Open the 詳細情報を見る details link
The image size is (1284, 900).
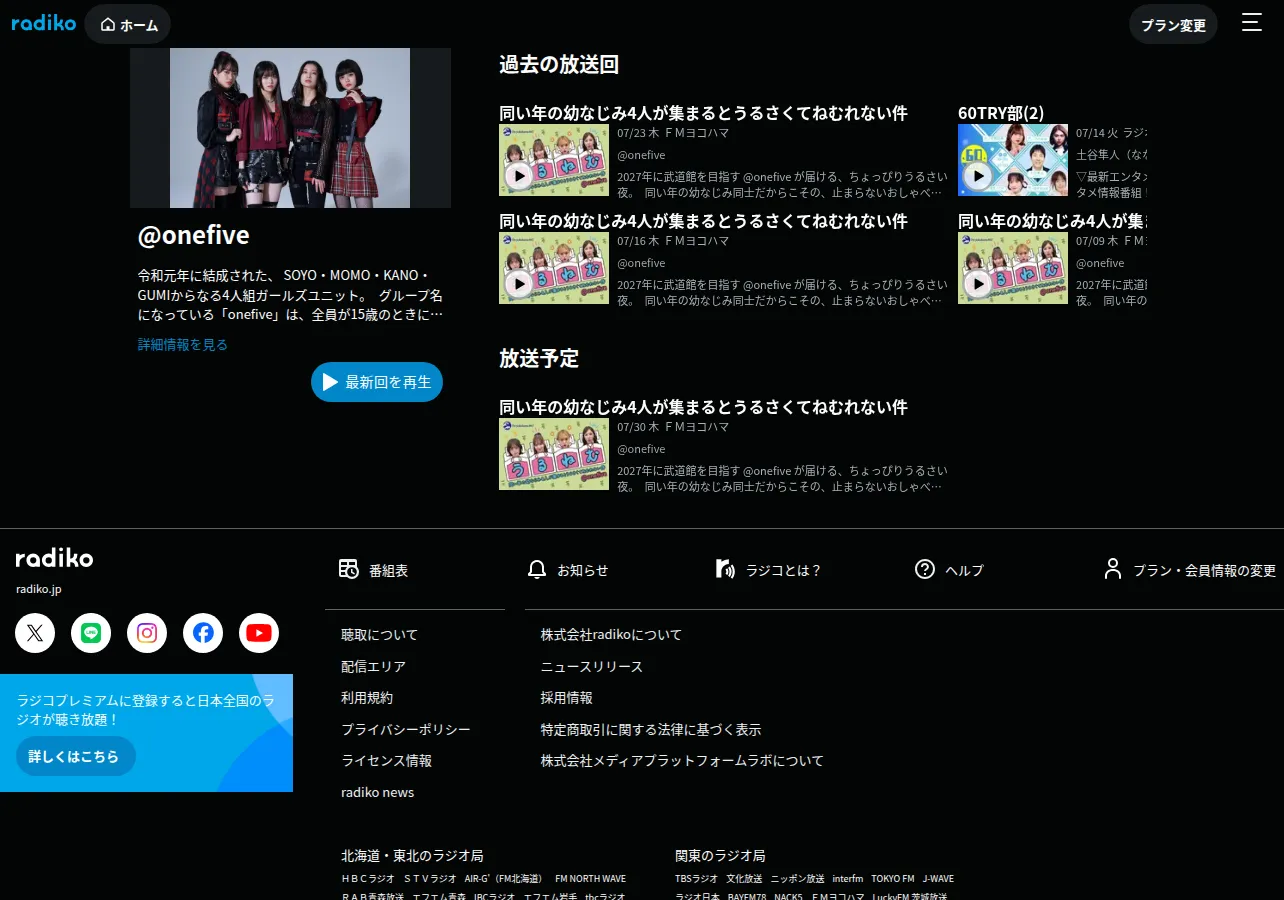click(183, 345)
